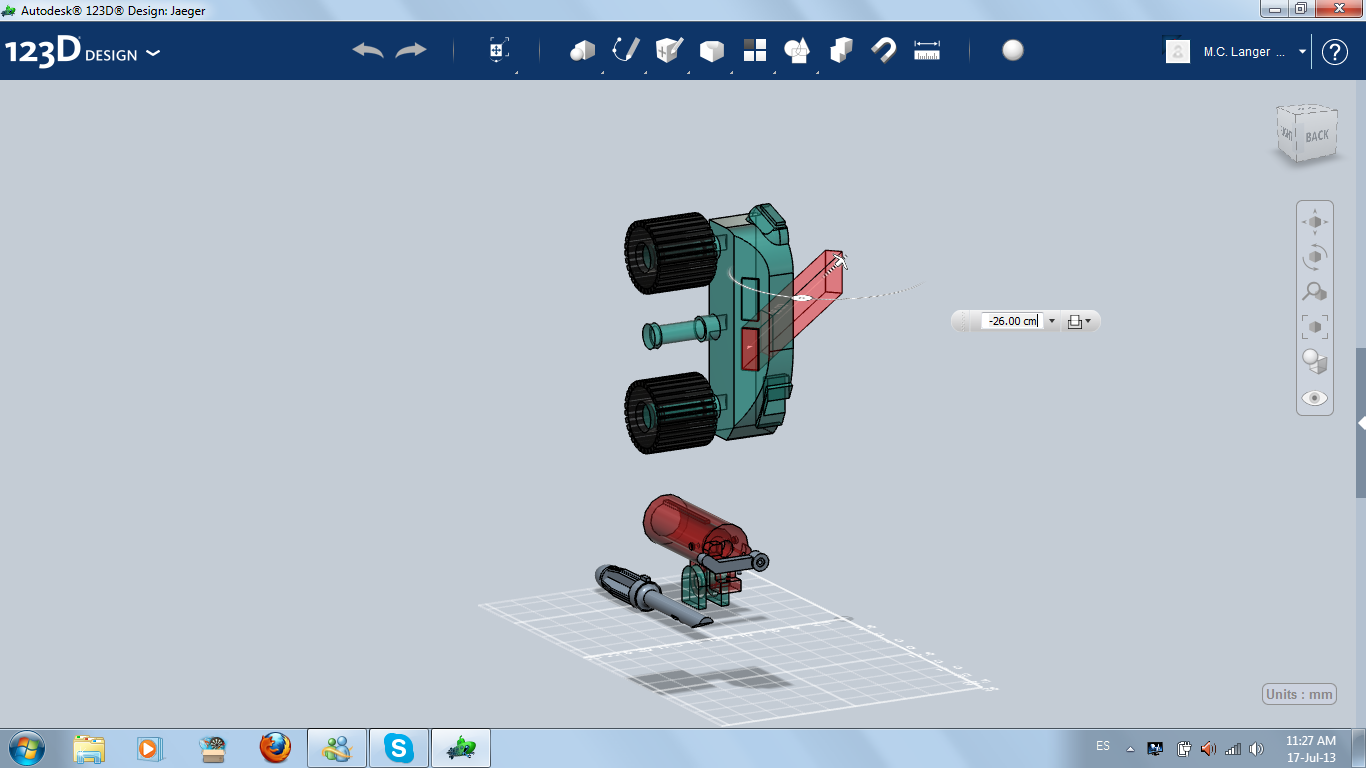Click the ES language indicator
Viewport: 1366px width, 768px height.
pos(1103,746)
